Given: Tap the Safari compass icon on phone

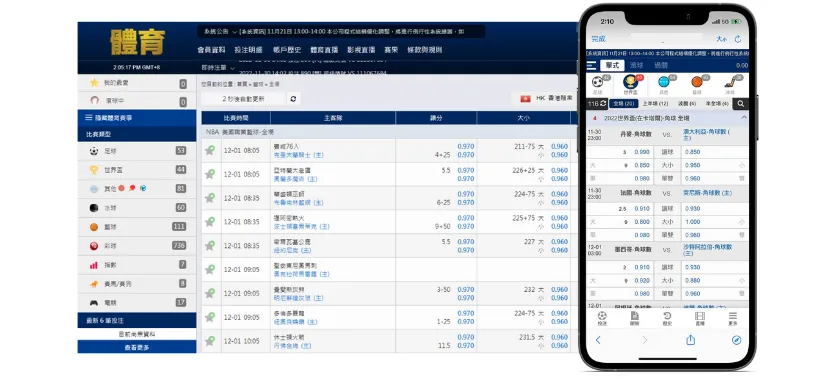Looking at the screenshot, I should pyautogui.click(x=737, y=340).
